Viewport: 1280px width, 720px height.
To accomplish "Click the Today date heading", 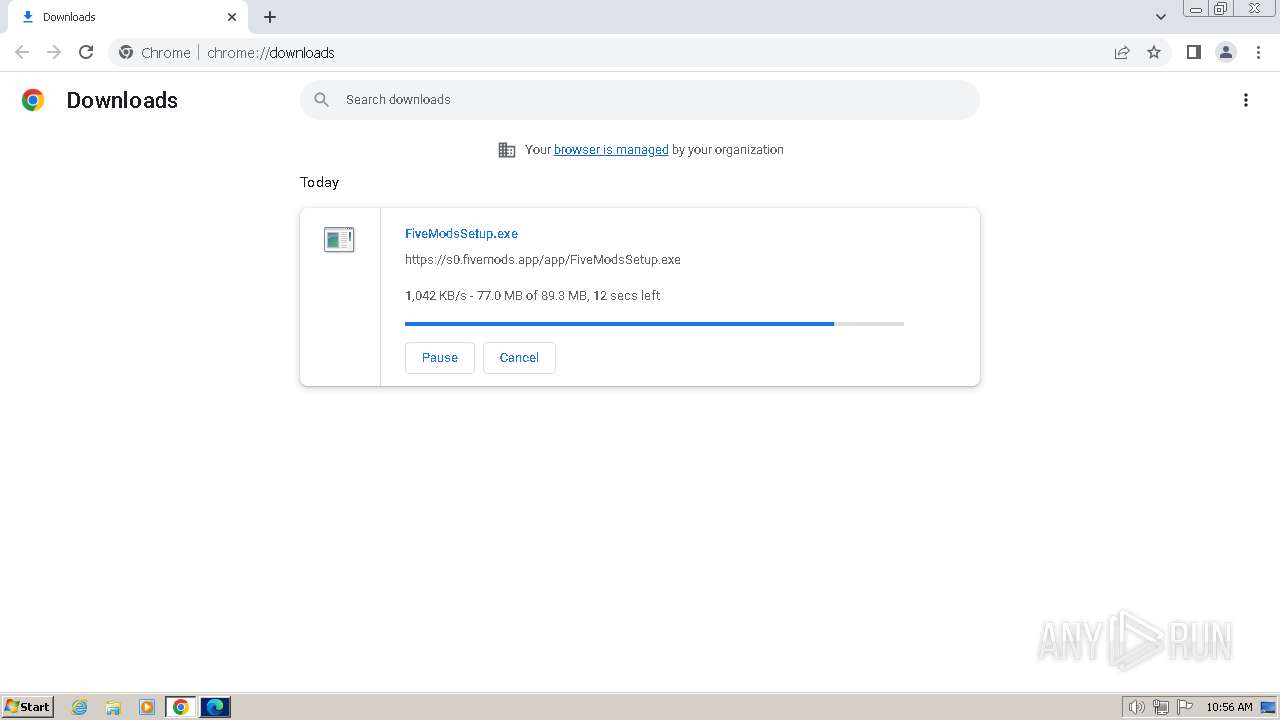I will click(x=320, y=182).
